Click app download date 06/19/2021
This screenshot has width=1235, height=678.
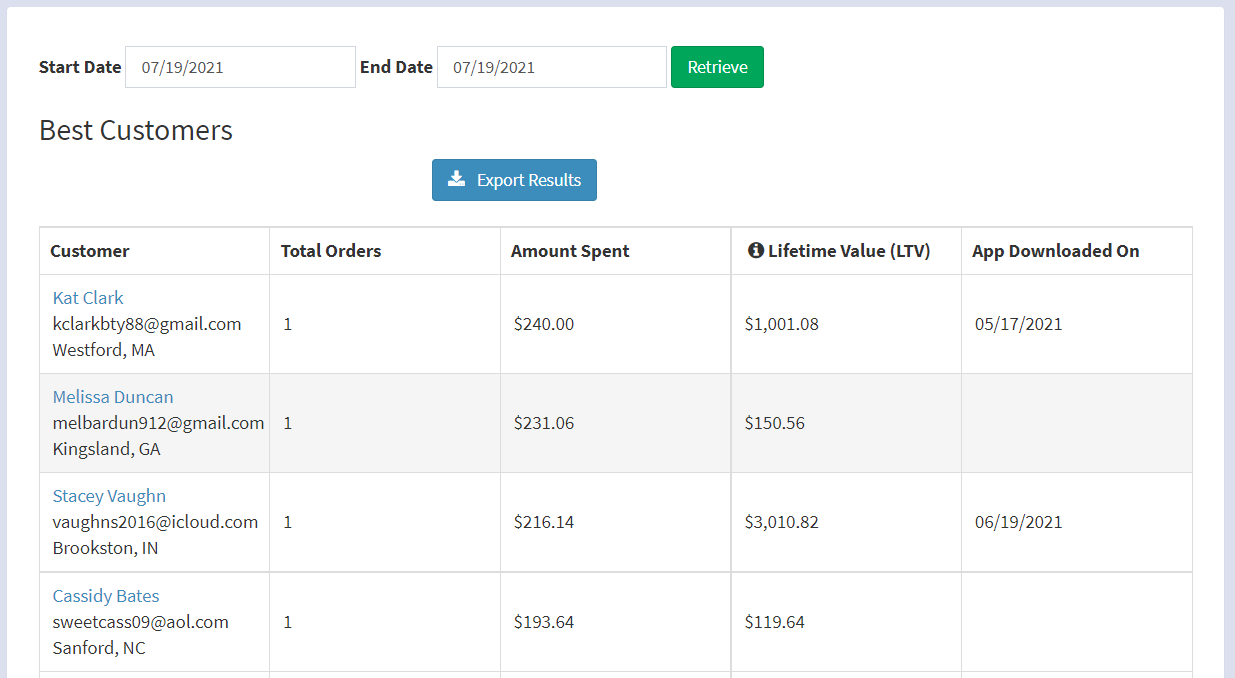point(1019,522)
